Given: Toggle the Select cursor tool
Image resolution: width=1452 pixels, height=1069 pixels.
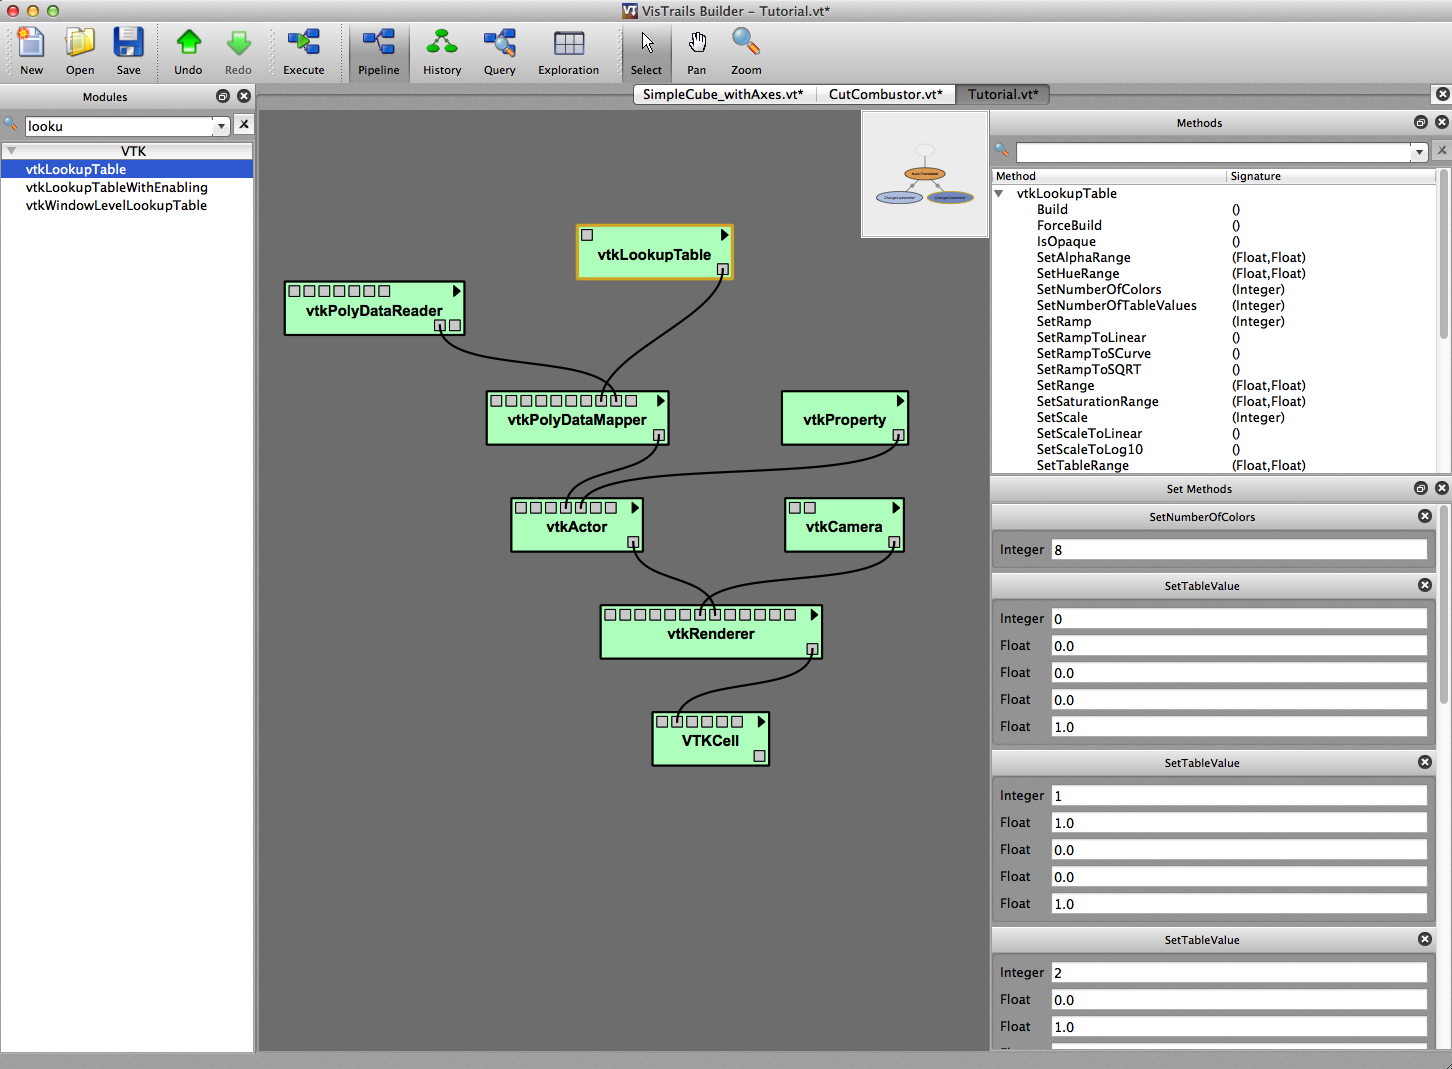Looking at the screenshot, I should (x=646, y=44).
